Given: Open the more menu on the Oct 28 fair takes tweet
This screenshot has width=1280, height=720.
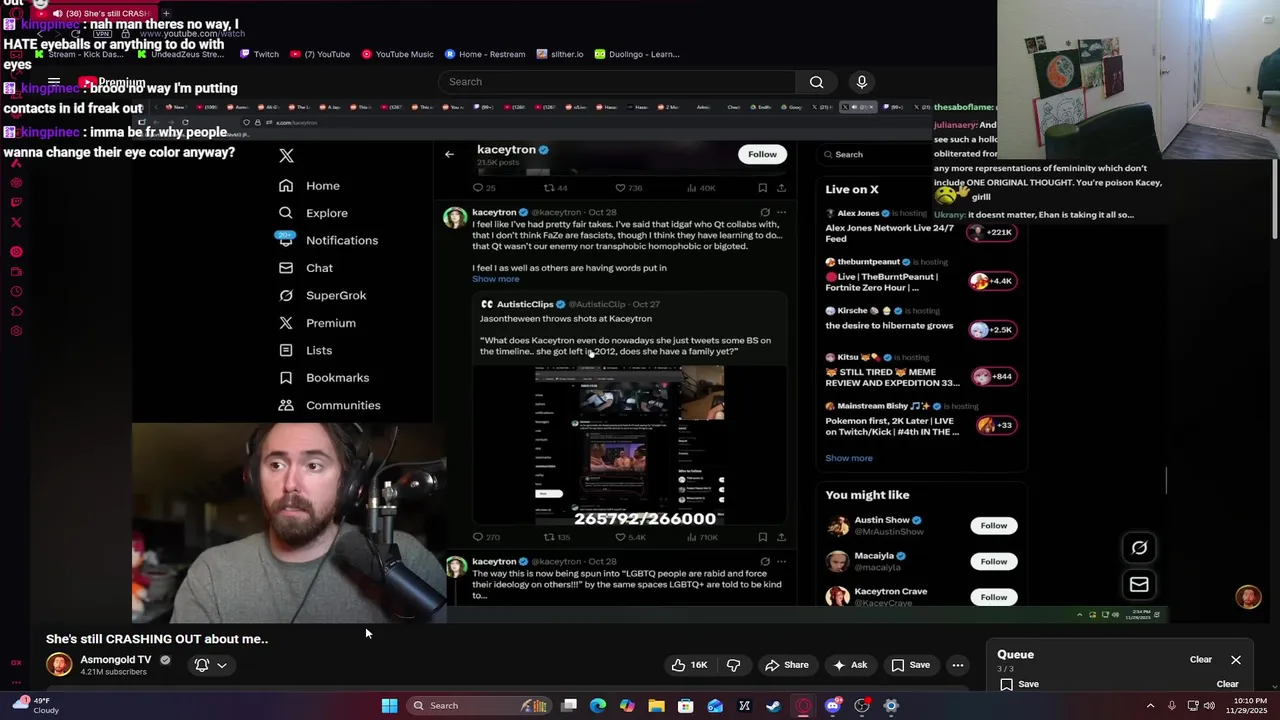Looking at the screenshot, I should 781,212.
